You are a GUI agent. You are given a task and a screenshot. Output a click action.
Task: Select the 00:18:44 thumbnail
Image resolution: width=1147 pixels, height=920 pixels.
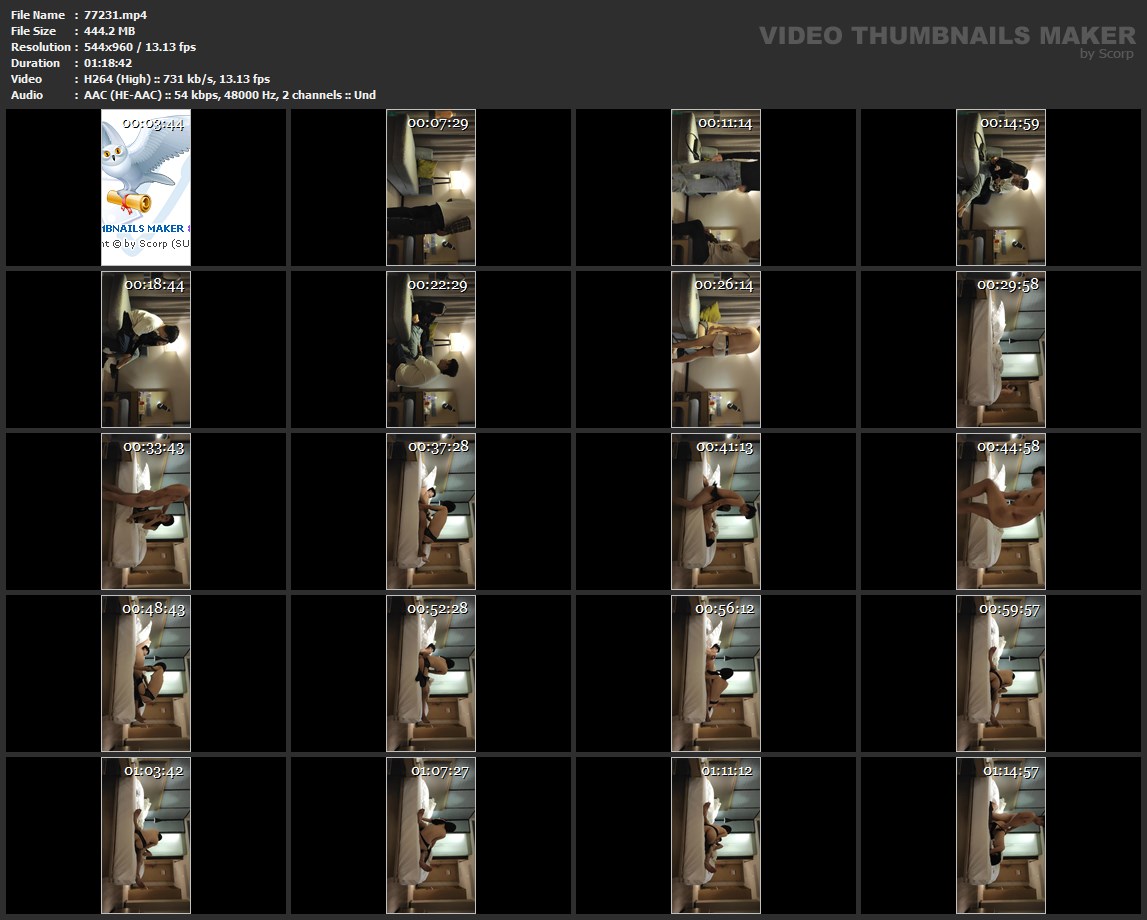point(146,349)
